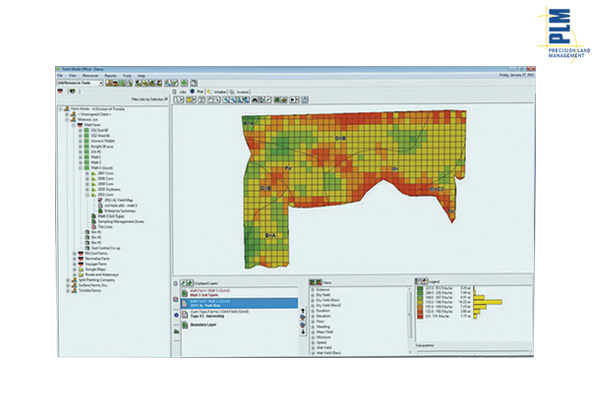Click the blue info icon beside layers
This screenshot has width=600, height=400.
click(176, 315)
